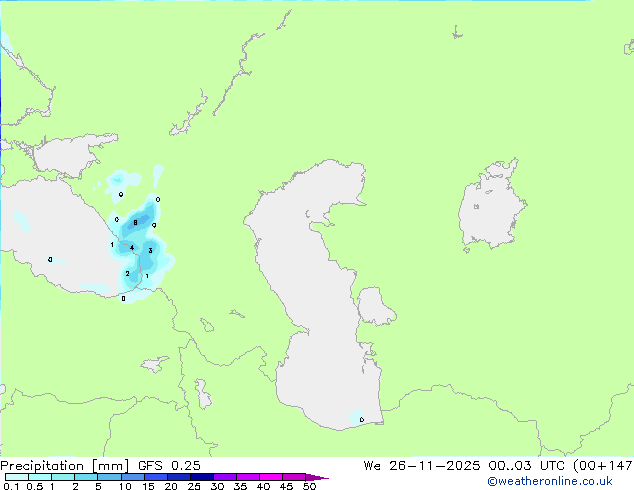Click the "50" legend scale label
This screenshot has height=490, width=634.
click(310, 486)
